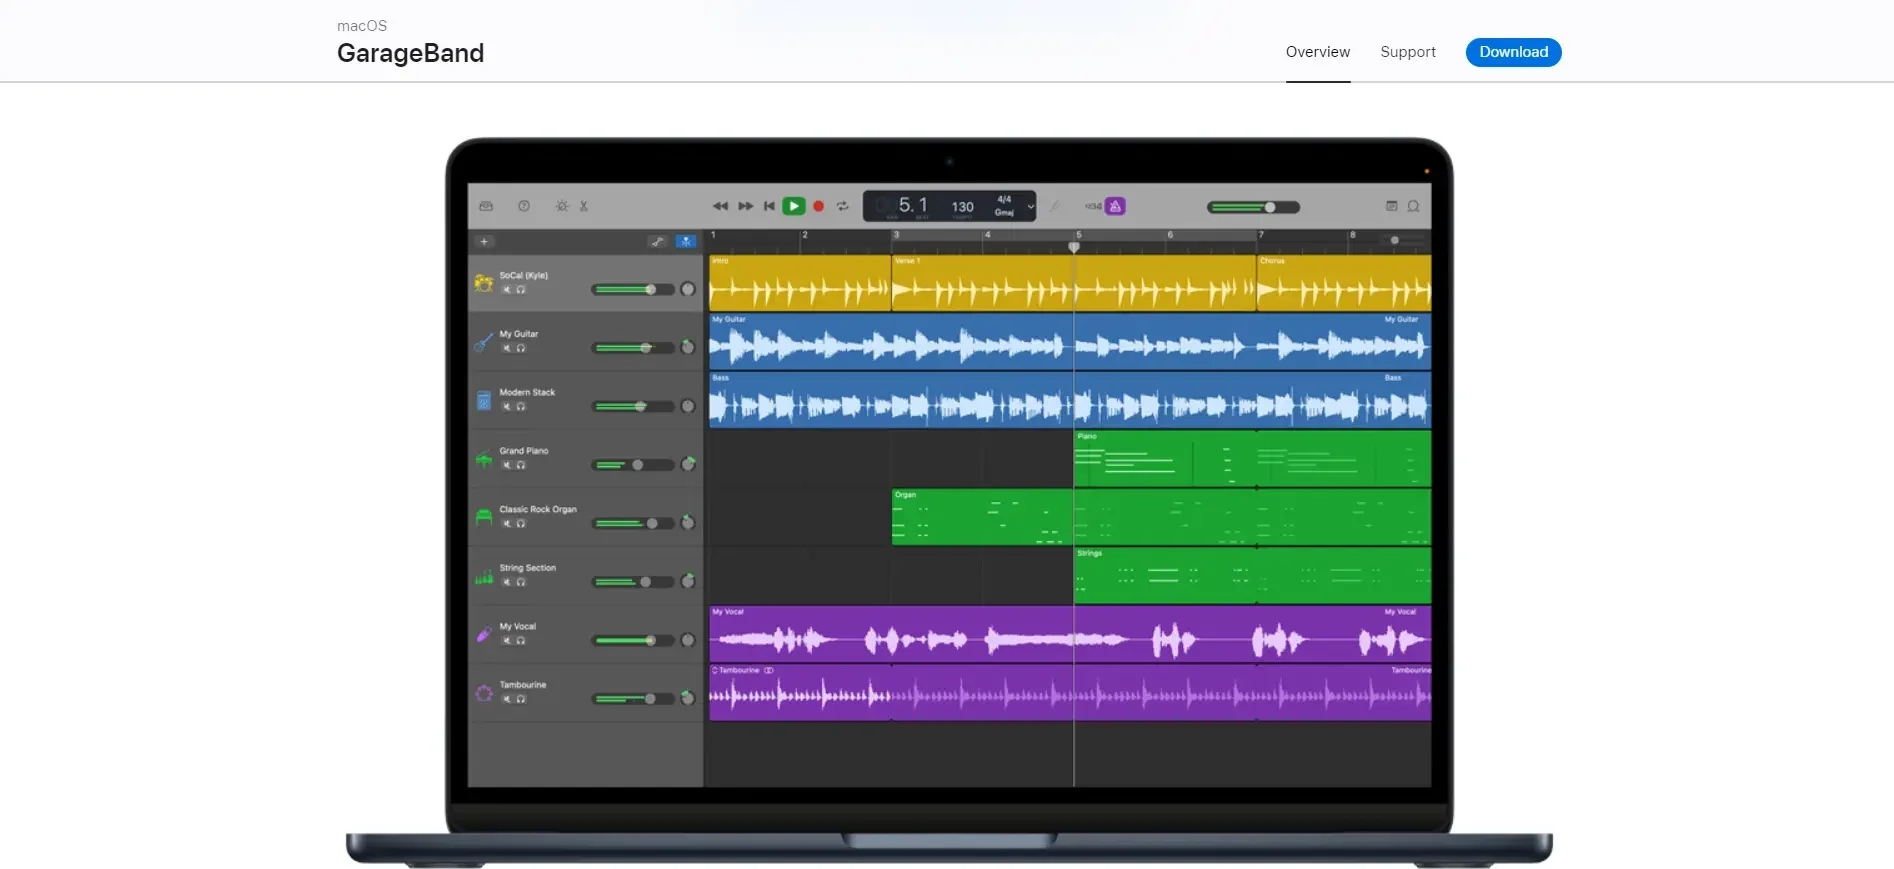Click the Grand Piano pan knob
Screen dimensions: 1894x869
(688, 464)
